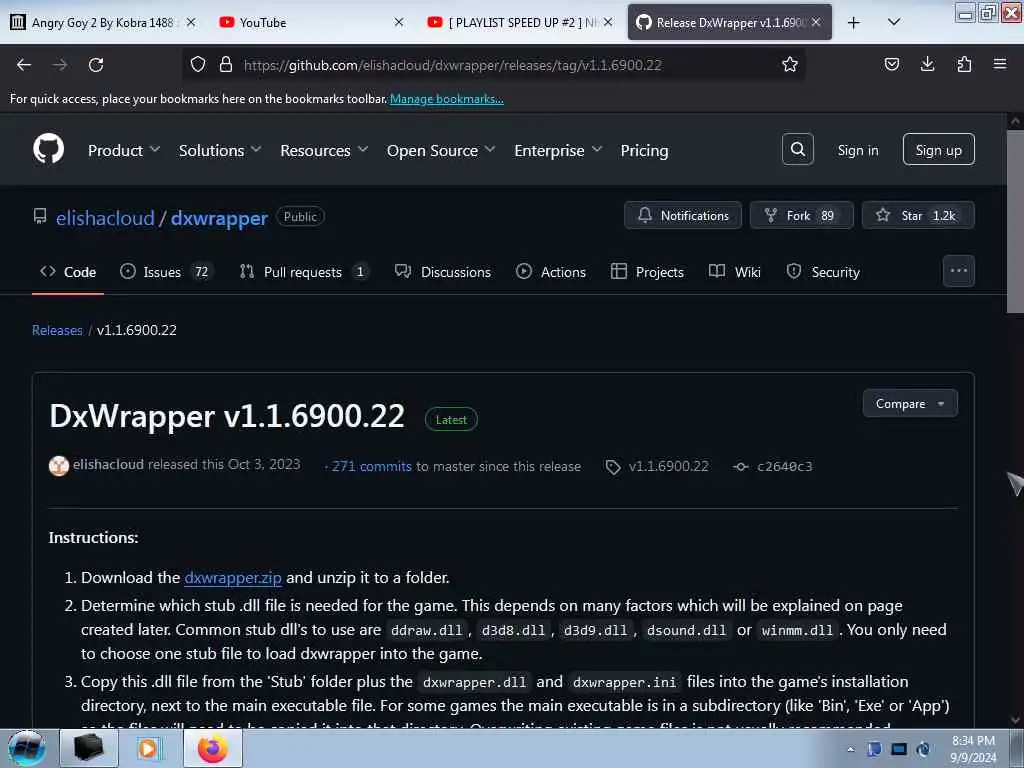Open the Actions tab
Viewport: 1024px width, 768px height.
pyautogui.click(x=551, y=272)
